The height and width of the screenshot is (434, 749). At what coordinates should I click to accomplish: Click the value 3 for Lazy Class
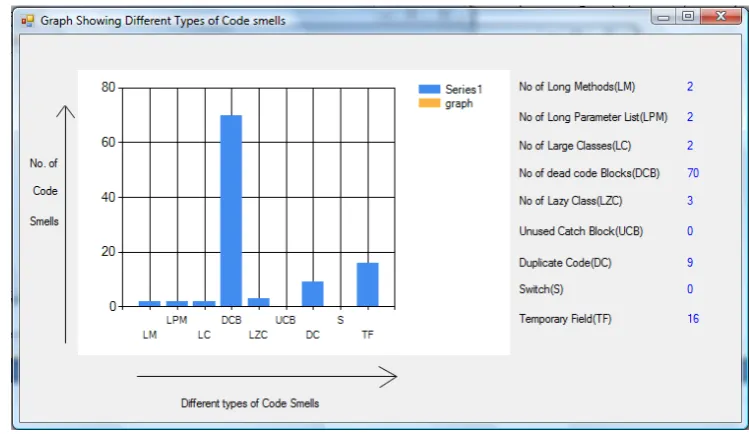pyautogui.click(x=690, y=201)
